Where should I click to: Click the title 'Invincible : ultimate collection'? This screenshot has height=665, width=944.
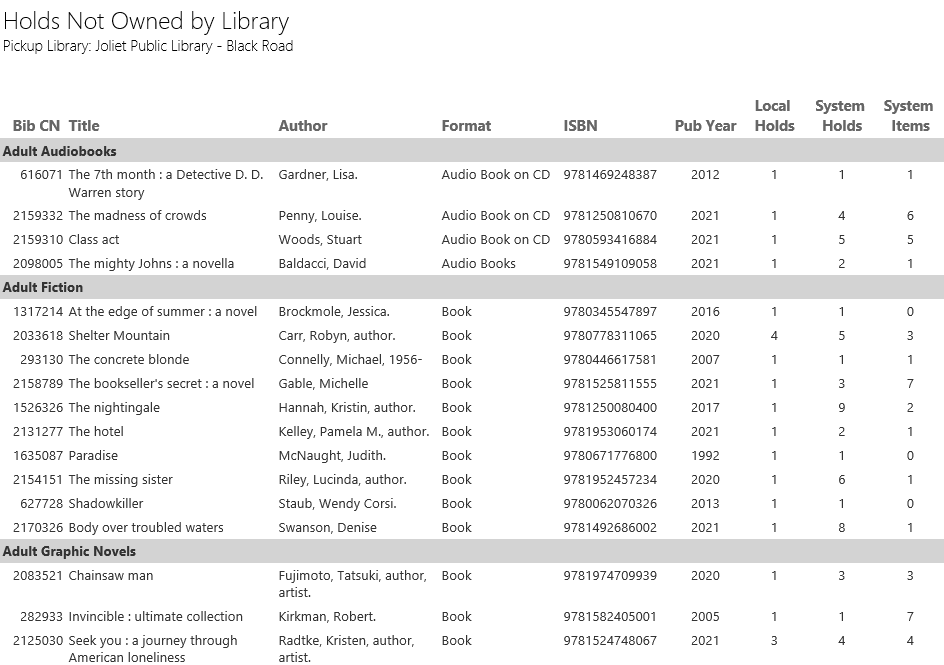(x=155, y=617)
